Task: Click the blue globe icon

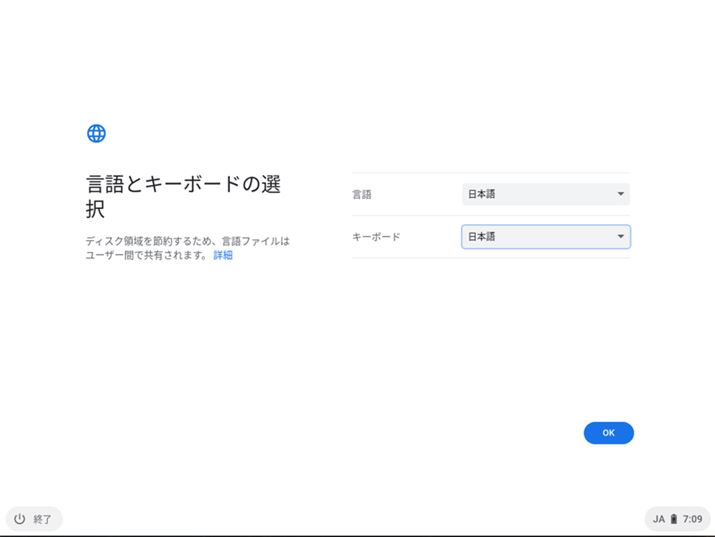Action: 96,134
